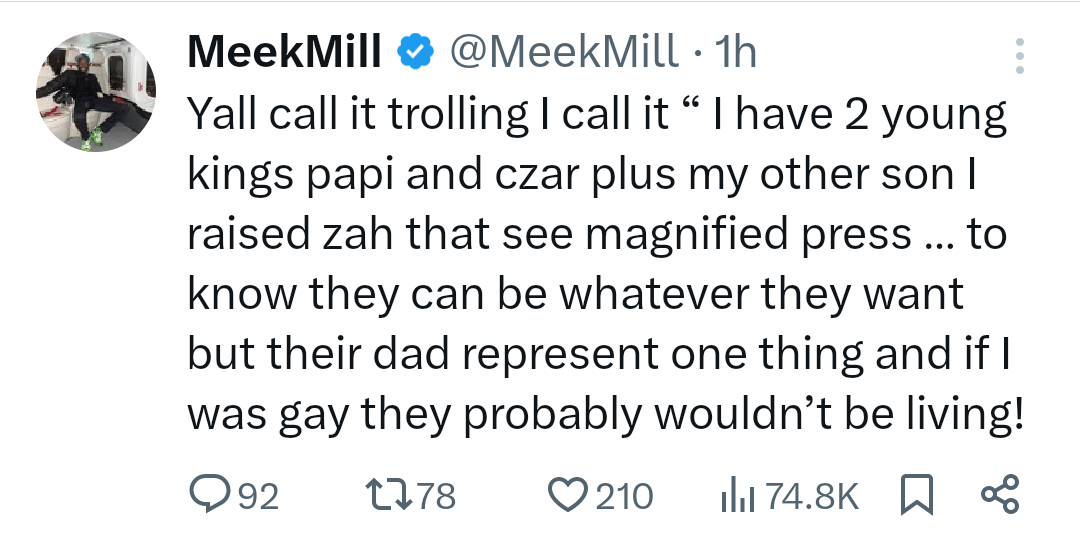Open the three-dot more options menu
Screen dimensions: 1080x535
tap(1019, 57)
